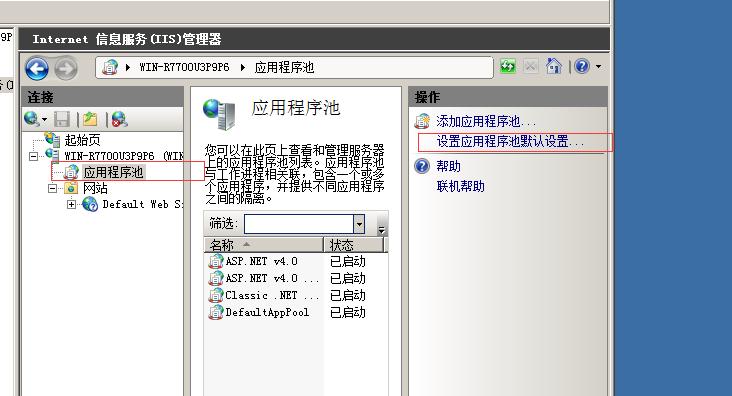This screenshot has width=732, height=396.
Task: Click the 应用程序池 tree node icon
Action: 71,172
